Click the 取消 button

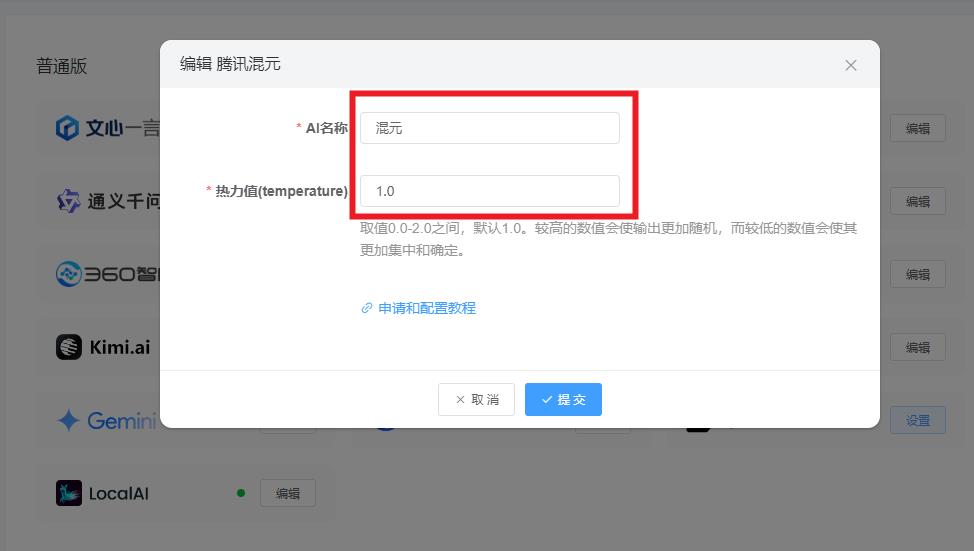476,399
